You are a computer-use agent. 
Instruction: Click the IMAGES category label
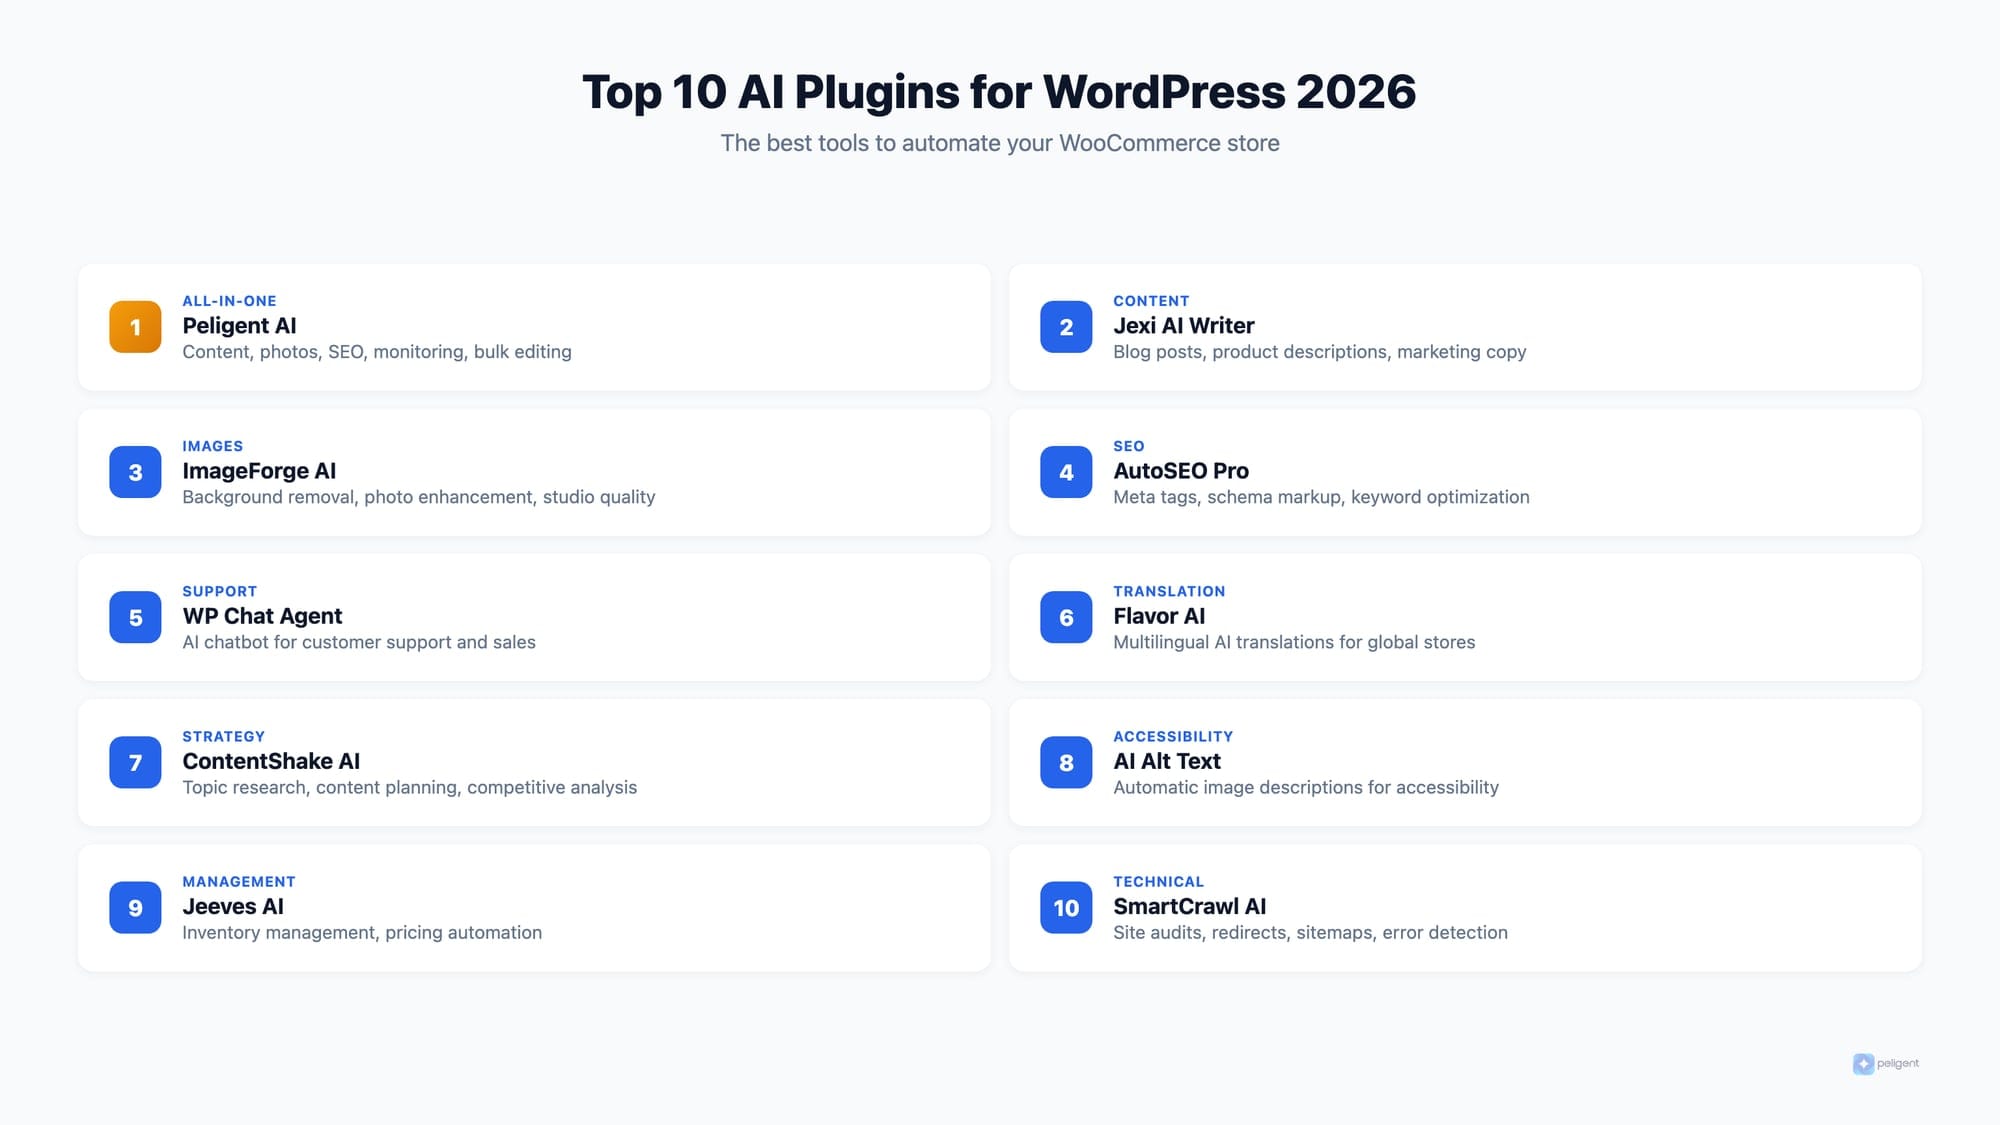click(x=212, y=446)
